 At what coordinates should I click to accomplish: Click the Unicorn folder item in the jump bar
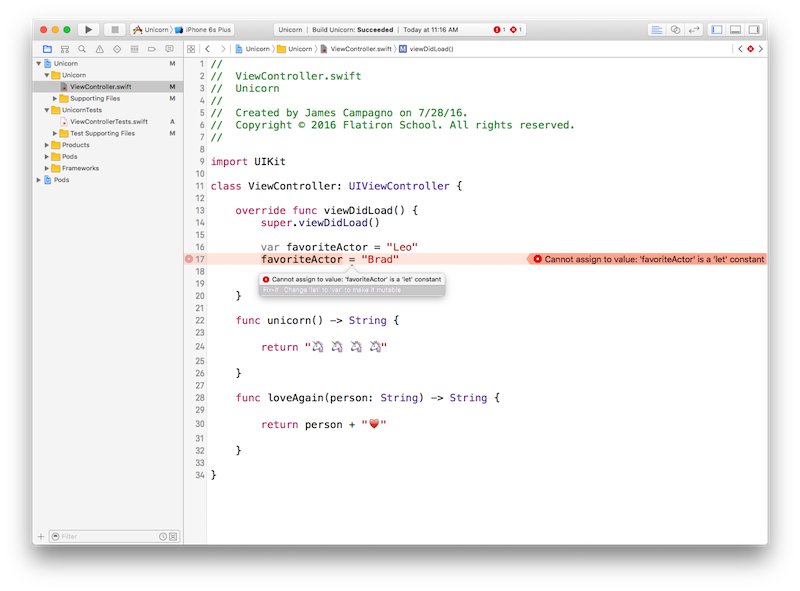295,49
